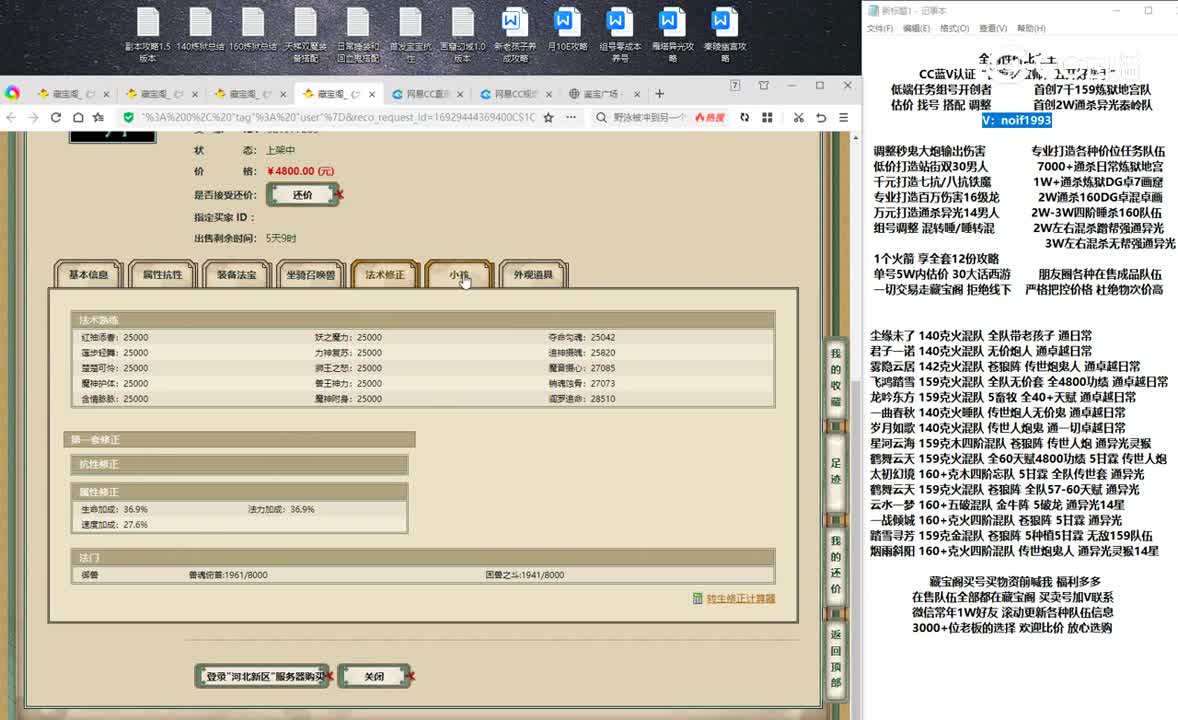This screenshot has height=720, width=1178.
Task: Open Notepad 文件(F) menu
Action: pos(880,28)
